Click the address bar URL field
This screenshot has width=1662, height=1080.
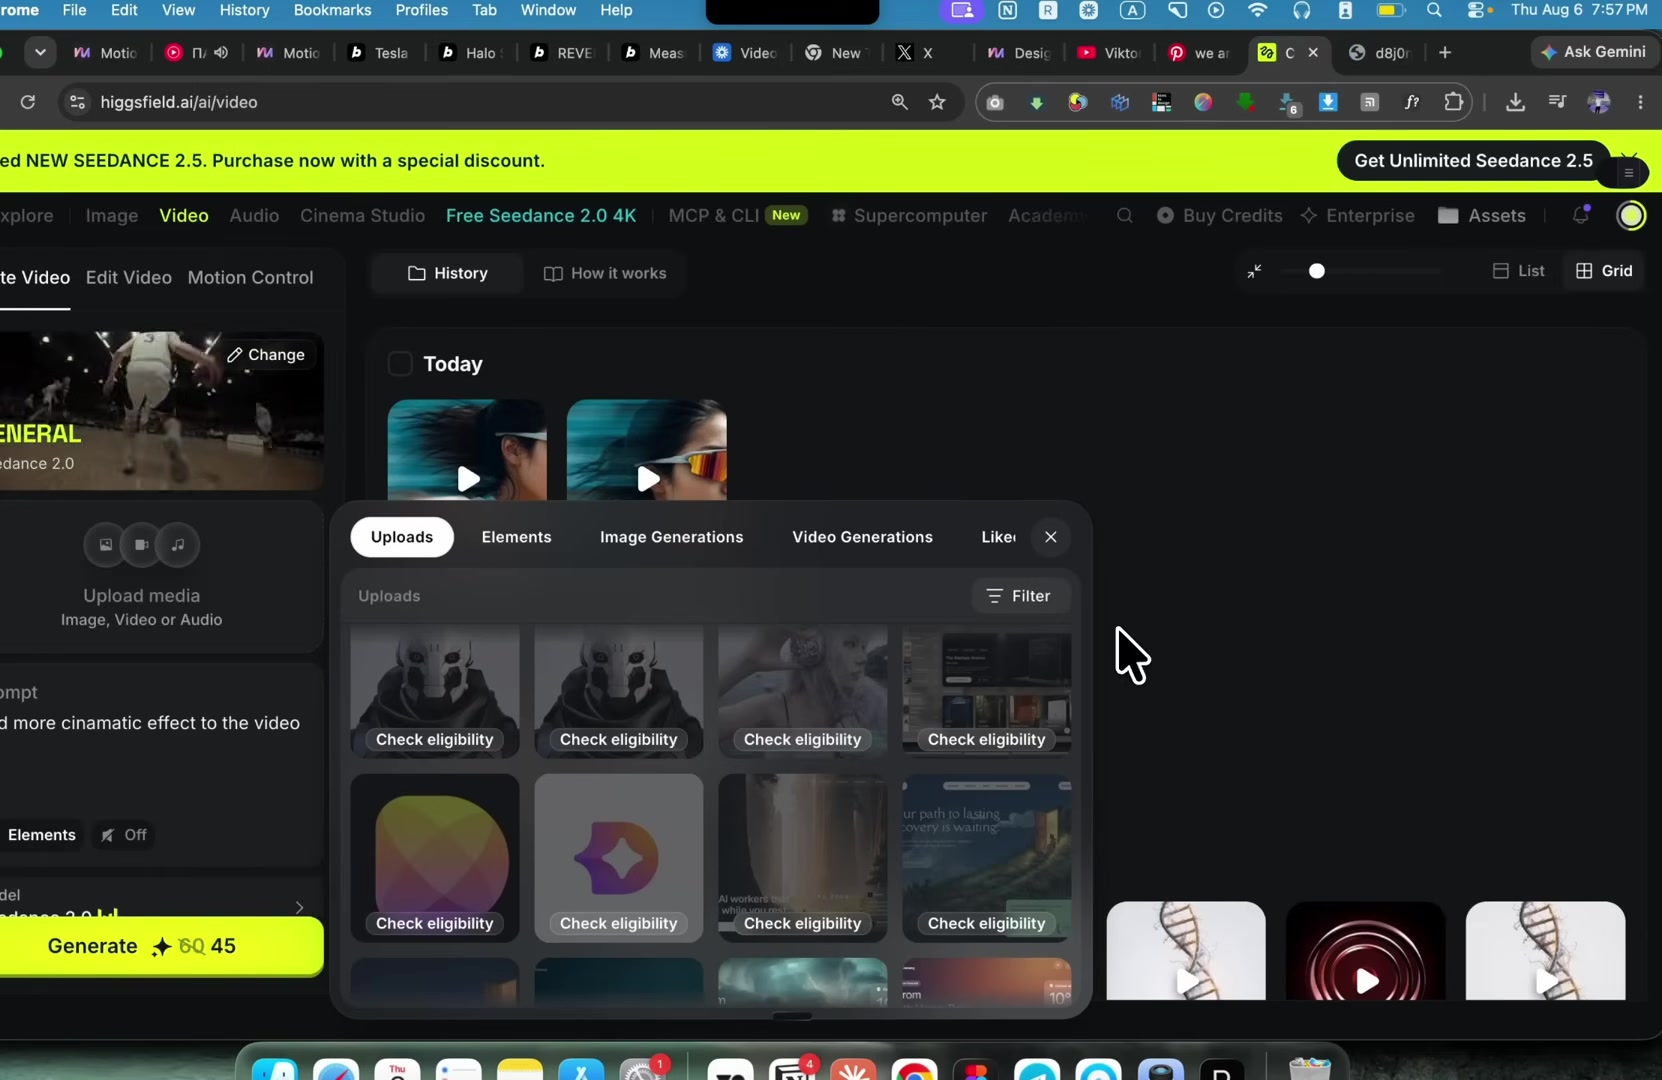click(x=480, y=102)
